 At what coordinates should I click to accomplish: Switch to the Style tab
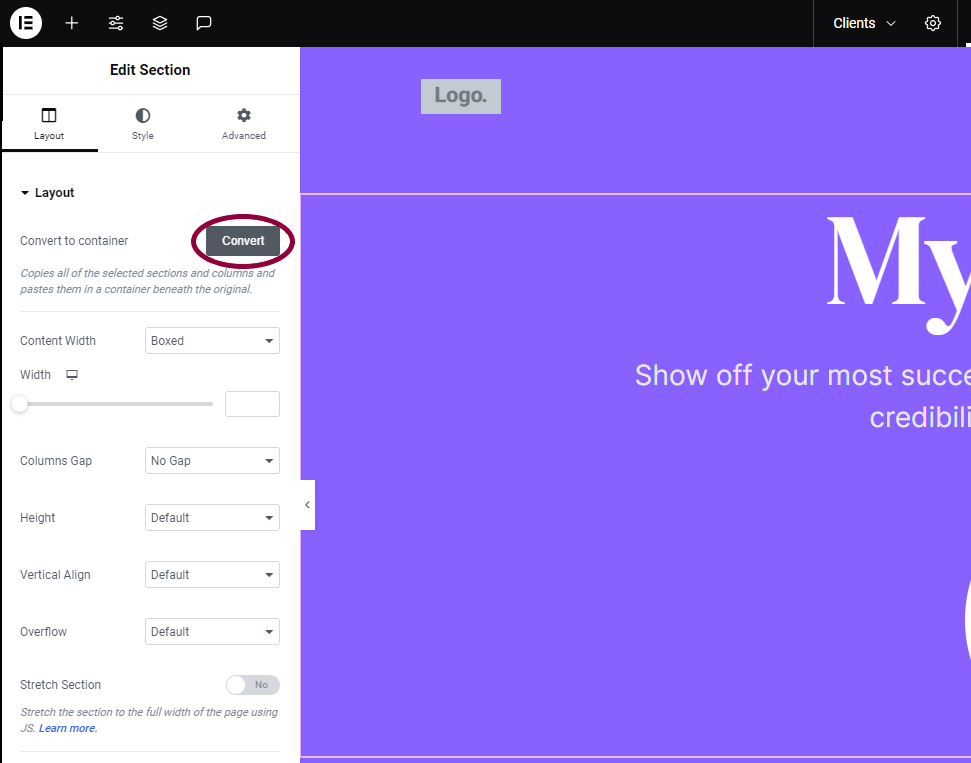(142, 124)
